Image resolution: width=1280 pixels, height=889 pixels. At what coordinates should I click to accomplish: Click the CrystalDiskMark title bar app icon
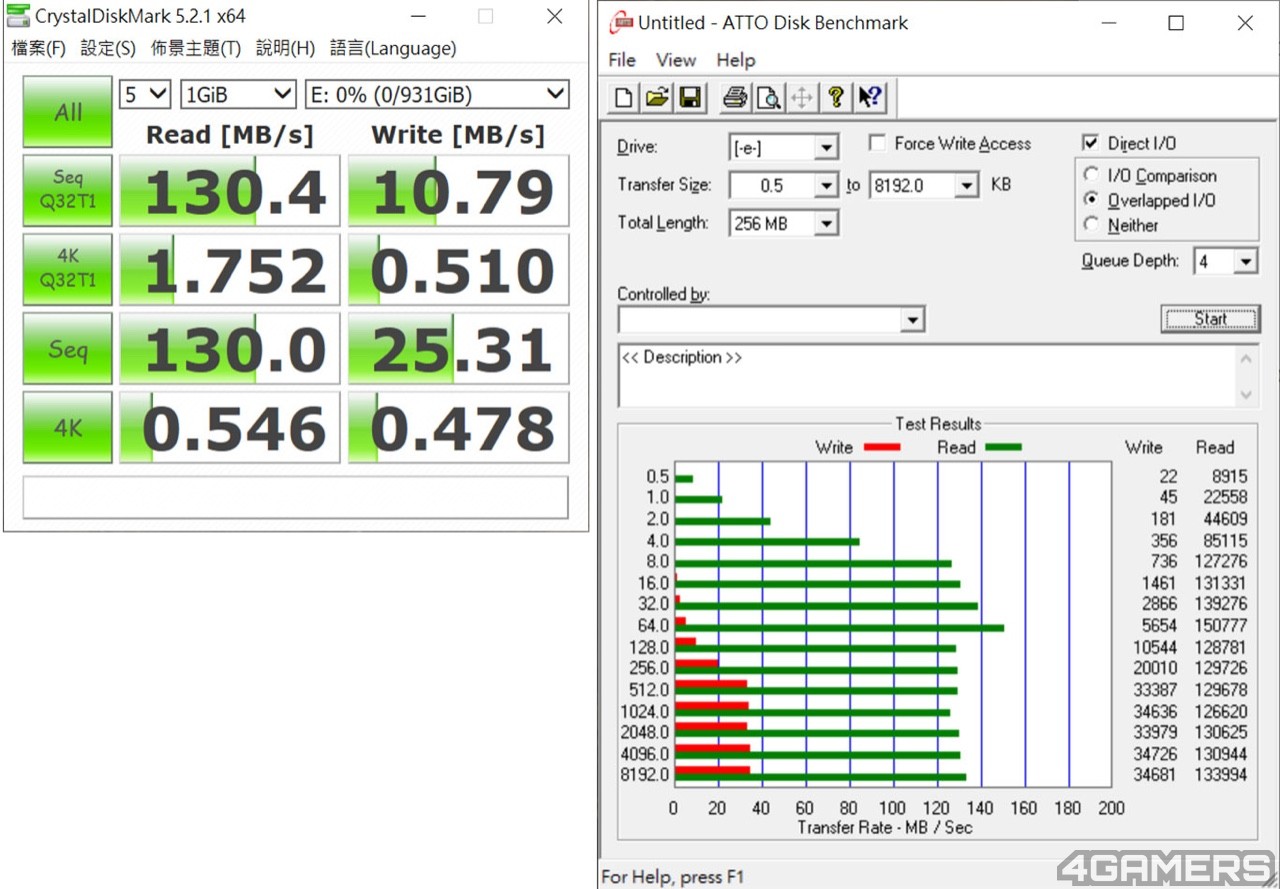tap(19, 16)
